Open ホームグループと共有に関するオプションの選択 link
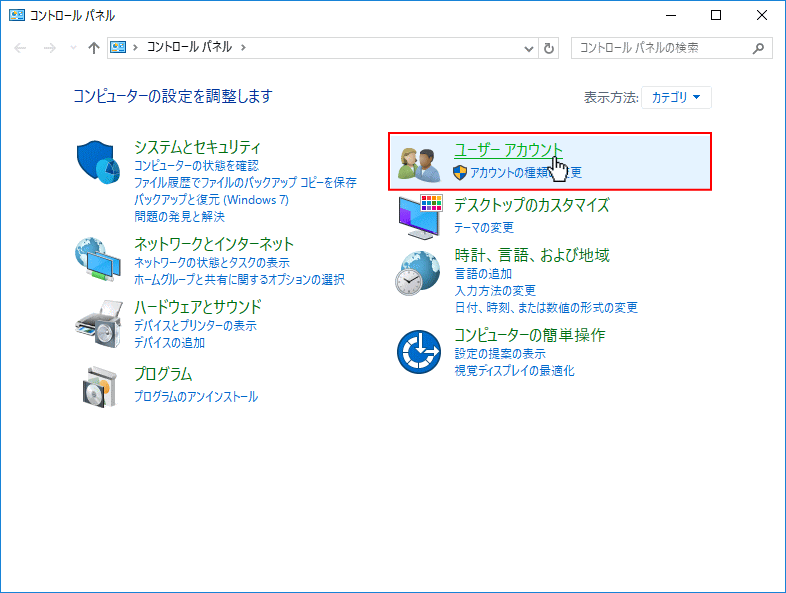 tap(239, 280)
